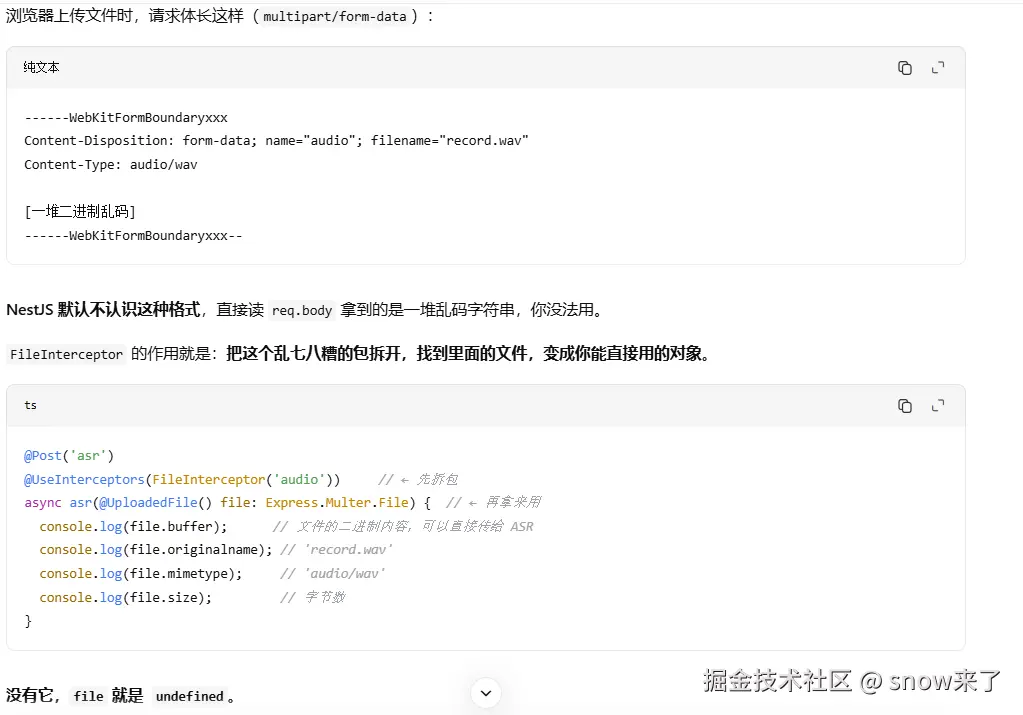Click the bold text NestJS 默认不认识这种格式
The width and height of the screenshot is (1023, 715).
103,309
